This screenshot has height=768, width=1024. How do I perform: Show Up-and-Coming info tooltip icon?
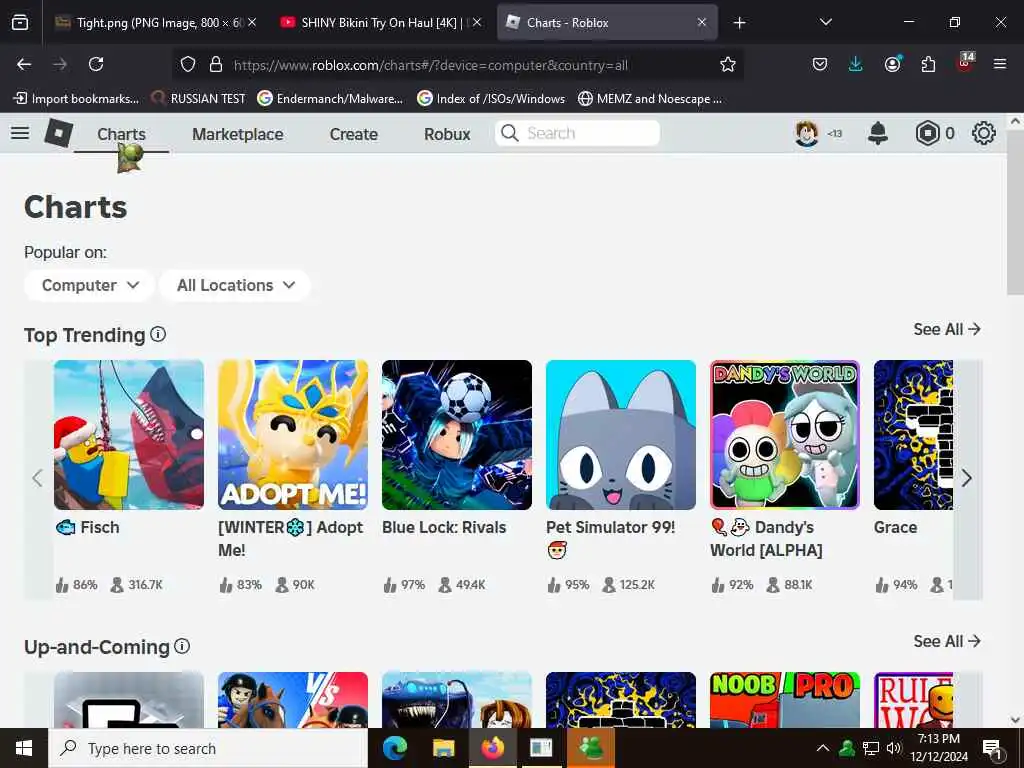(182, 647)
